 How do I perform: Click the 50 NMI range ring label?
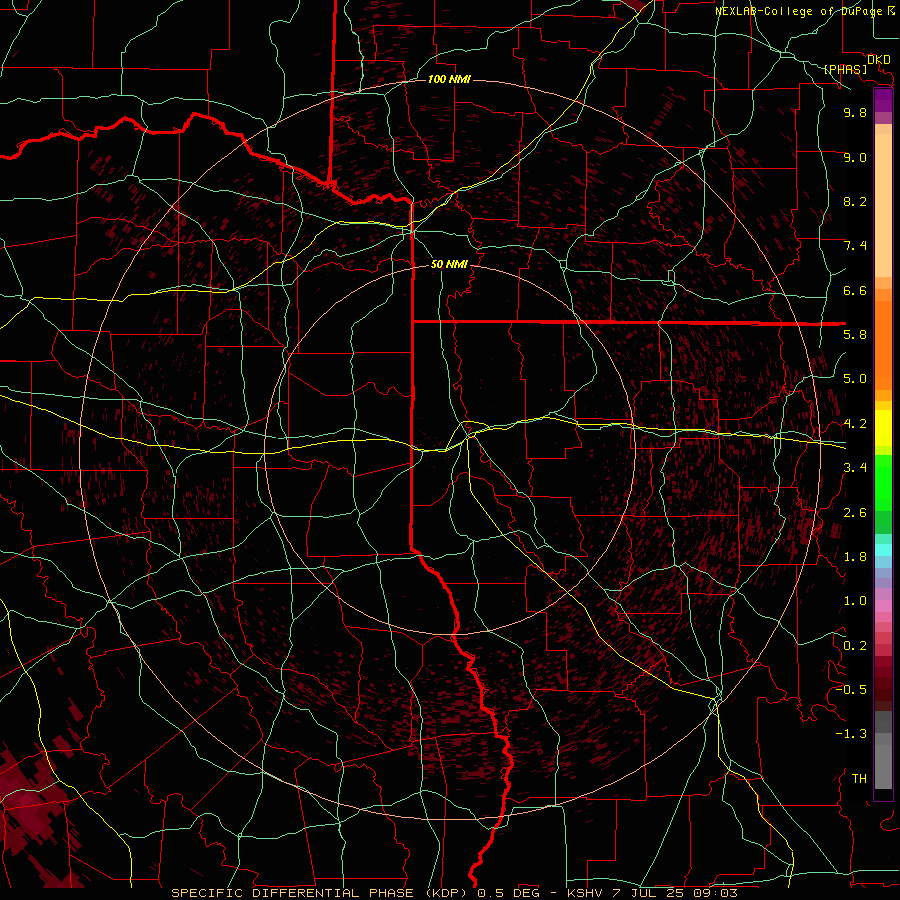[x=449, y=265]
